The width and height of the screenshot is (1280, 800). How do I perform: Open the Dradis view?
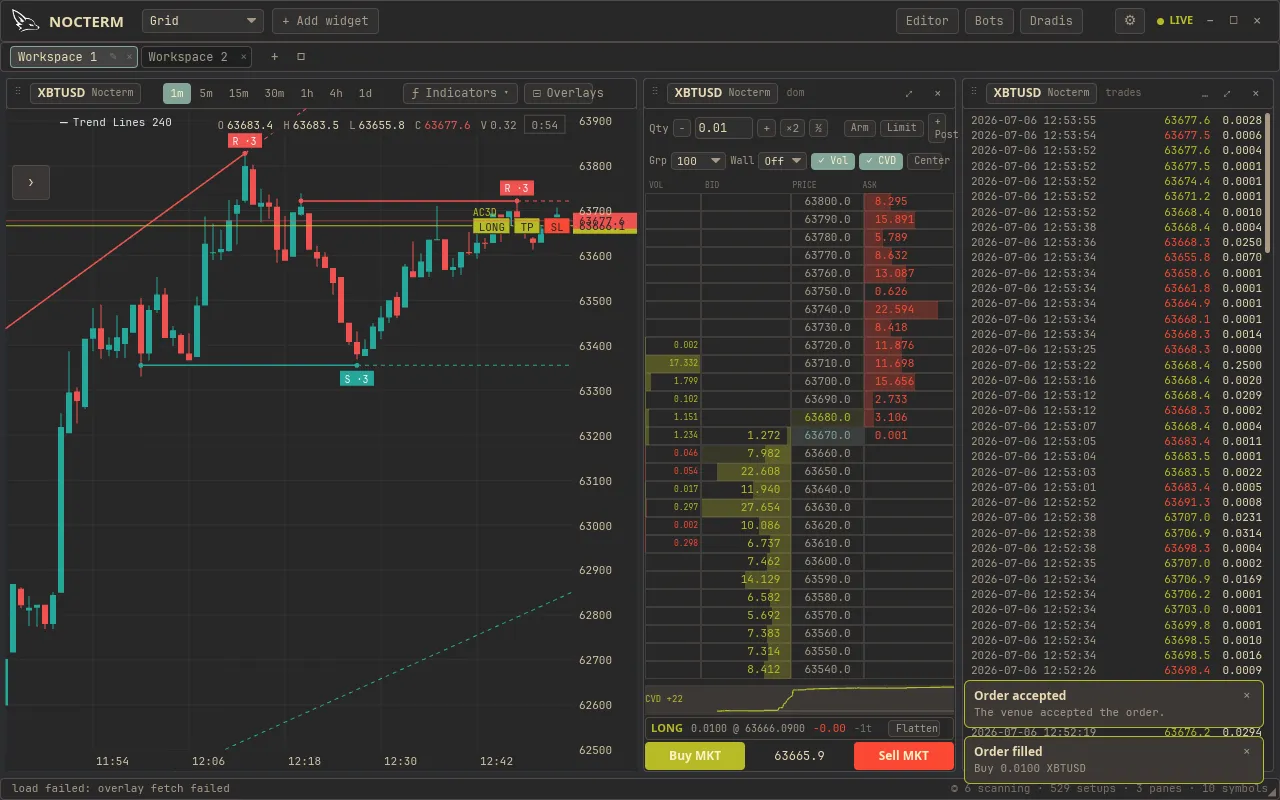pyautogui.click(x=1051, y=20)
